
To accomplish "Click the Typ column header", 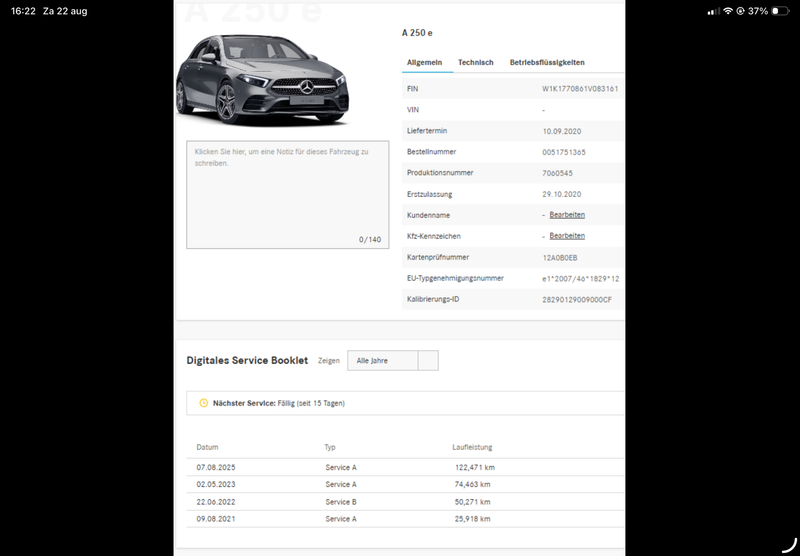I will point(330,447).
